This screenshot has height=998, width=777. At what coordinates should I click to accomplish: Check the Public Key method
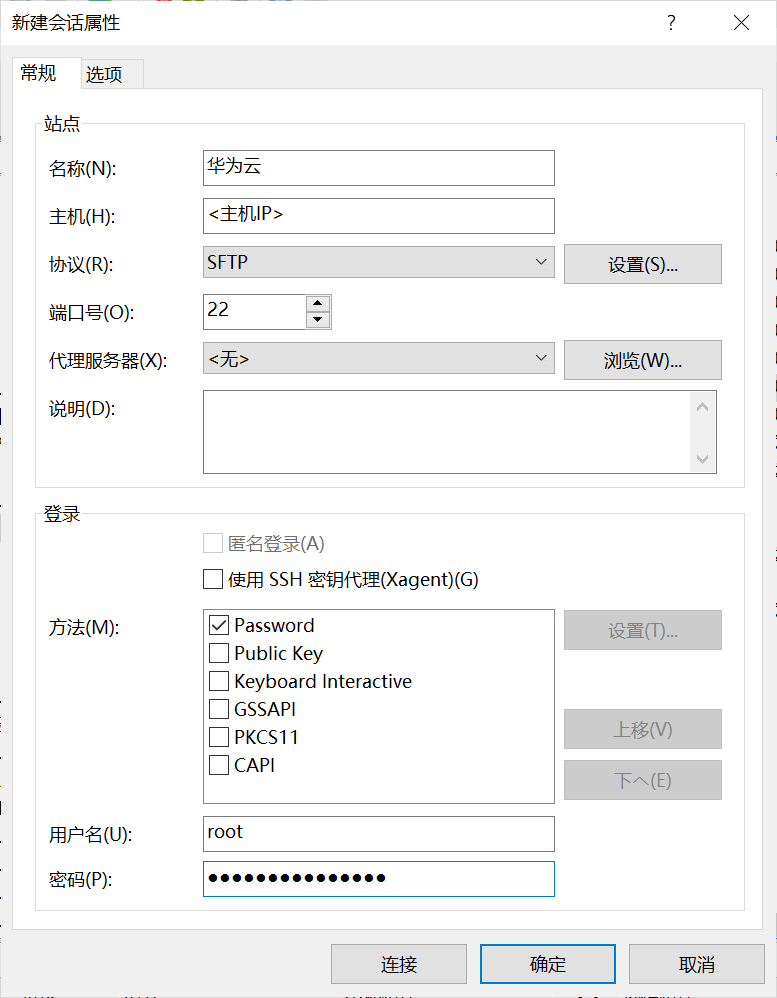(x=219, y=654)
